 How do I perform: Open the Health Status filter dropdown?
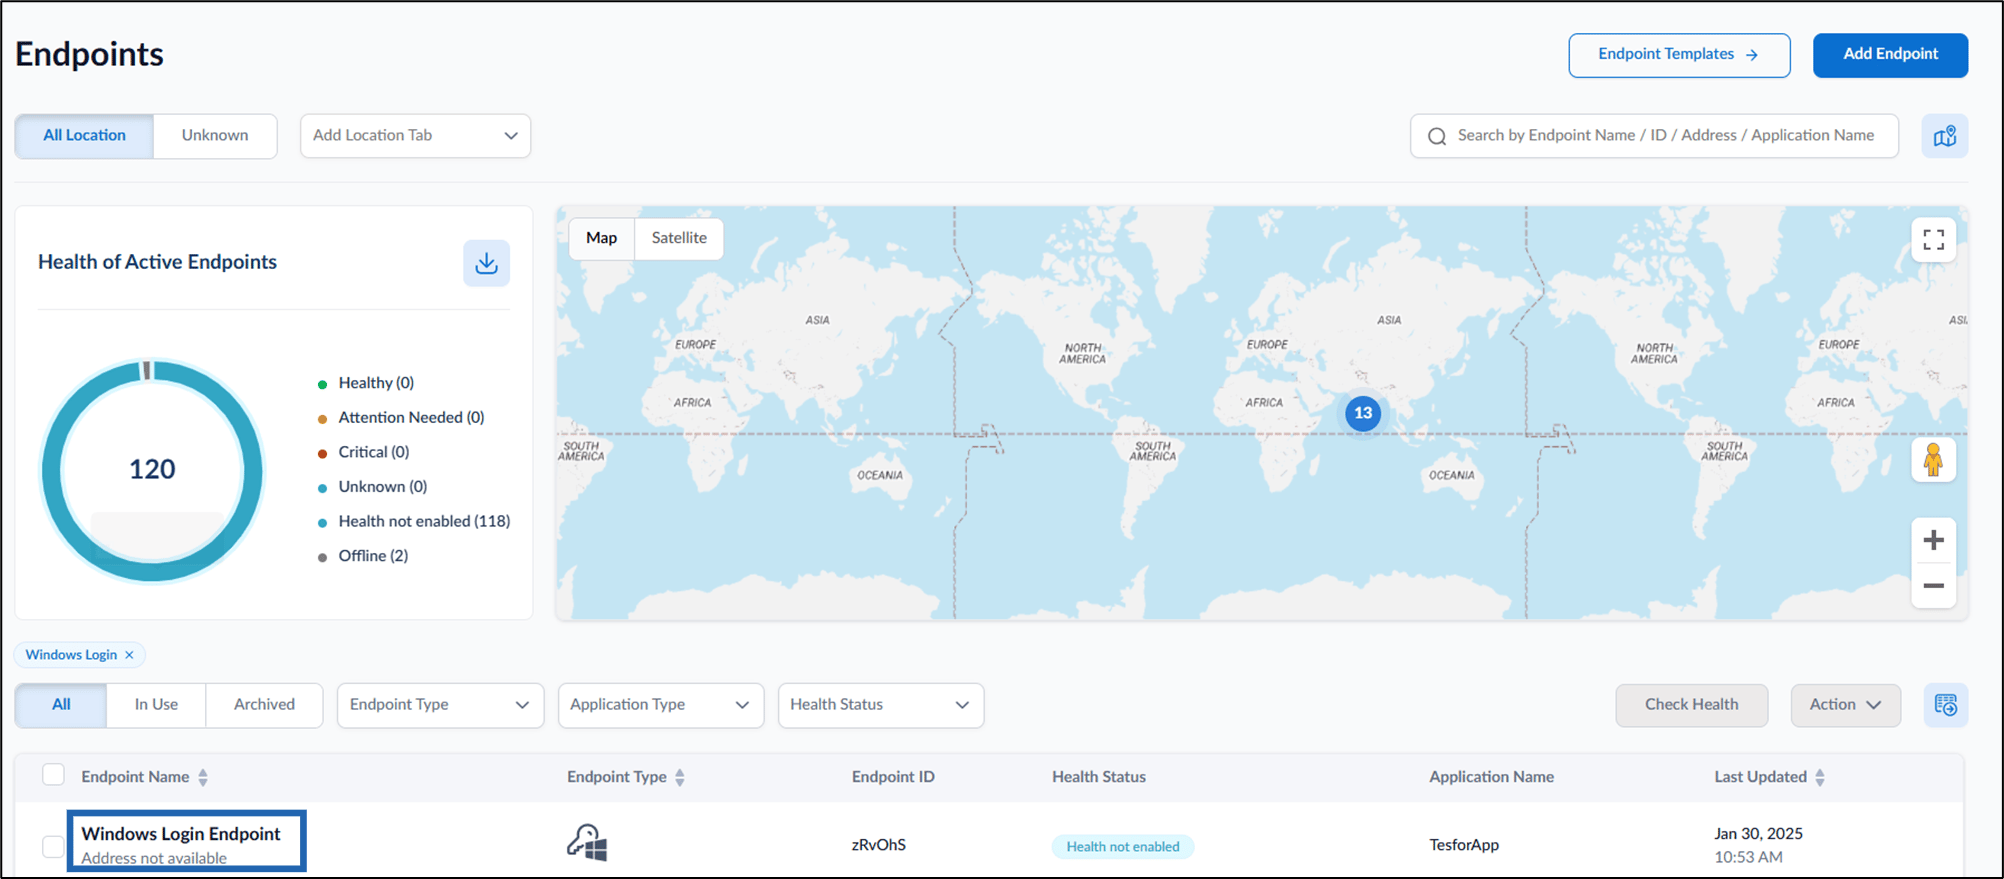point(880,705)
